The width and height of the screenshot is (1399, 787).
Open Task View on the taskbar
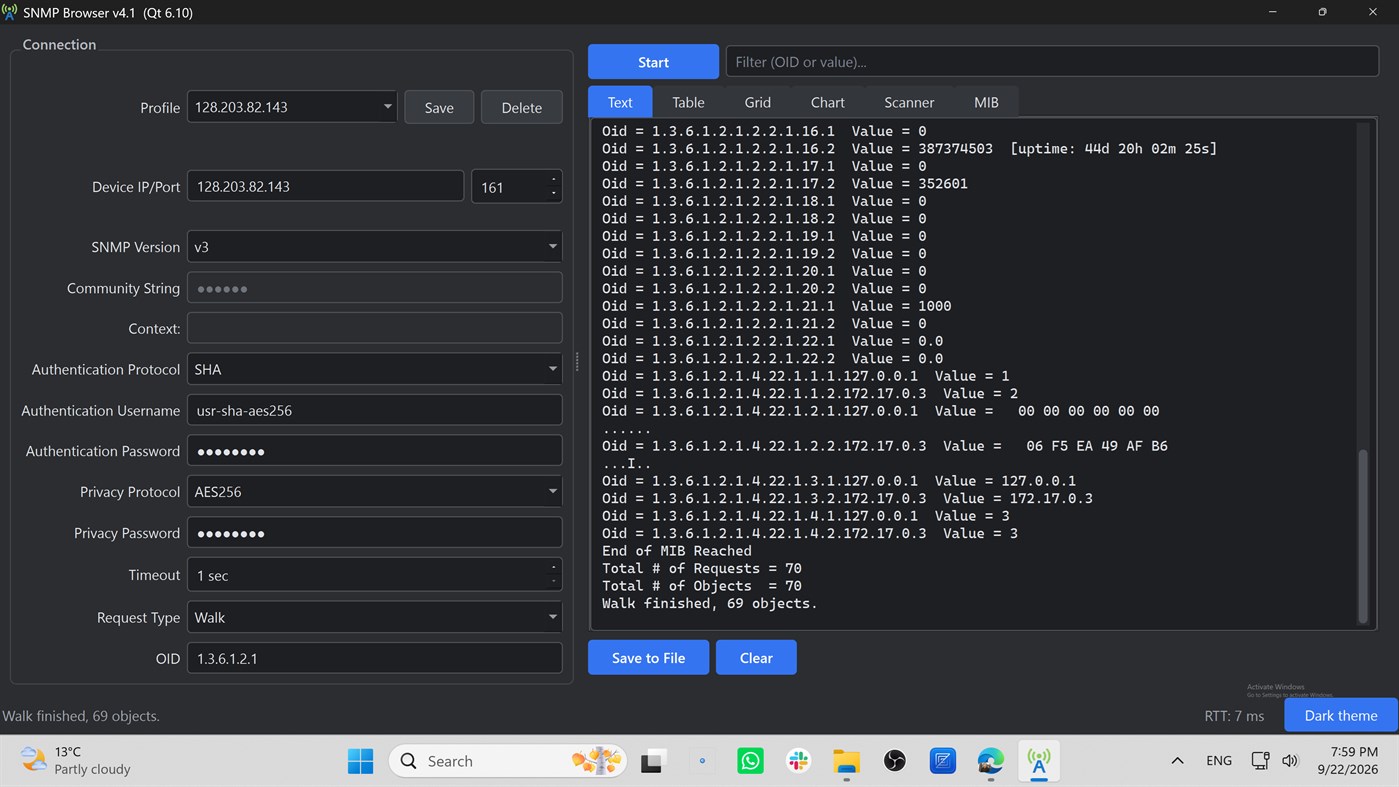coord(653,761)
